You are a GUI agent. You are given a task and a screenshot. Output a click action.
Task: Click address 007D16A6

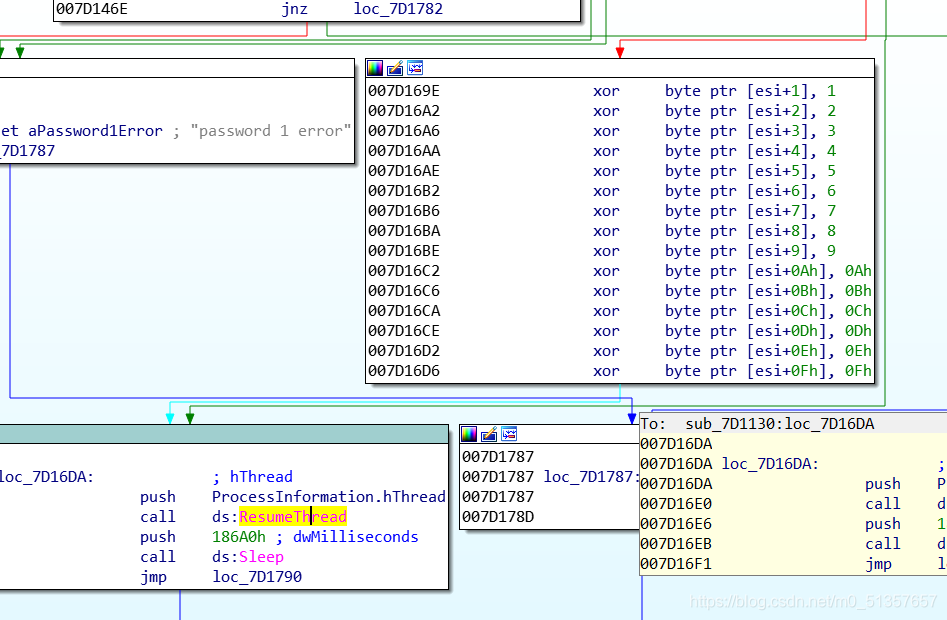(404, 130)
